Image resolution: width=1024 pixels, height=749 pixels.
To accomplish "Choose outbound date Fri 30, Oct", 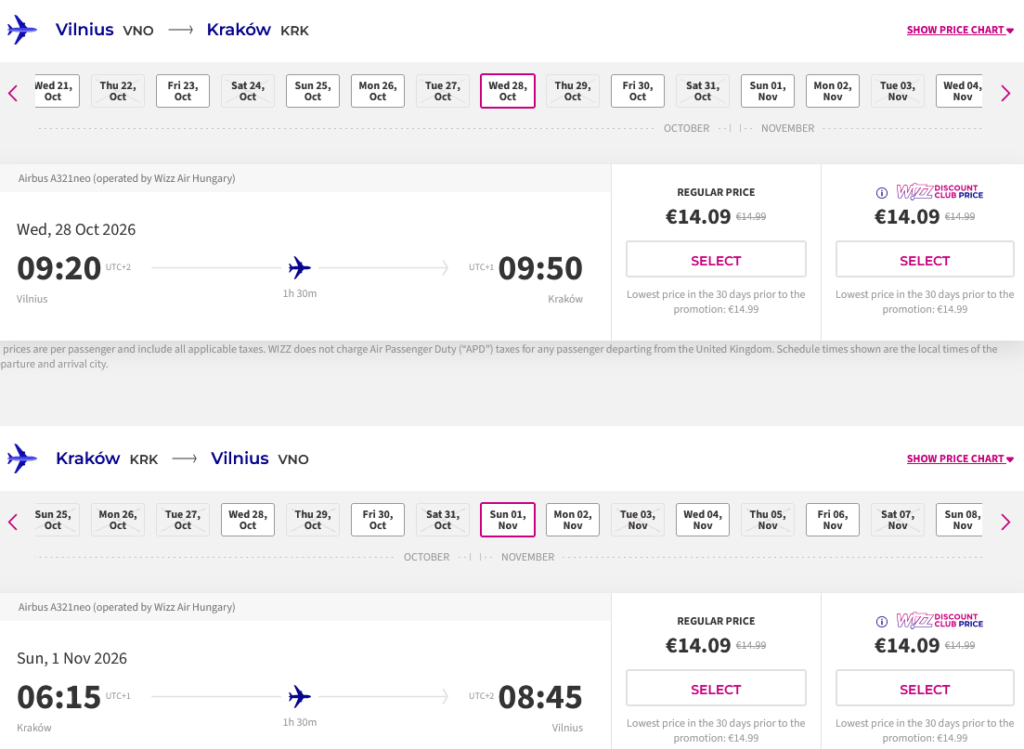I will [x=637, y=91].
